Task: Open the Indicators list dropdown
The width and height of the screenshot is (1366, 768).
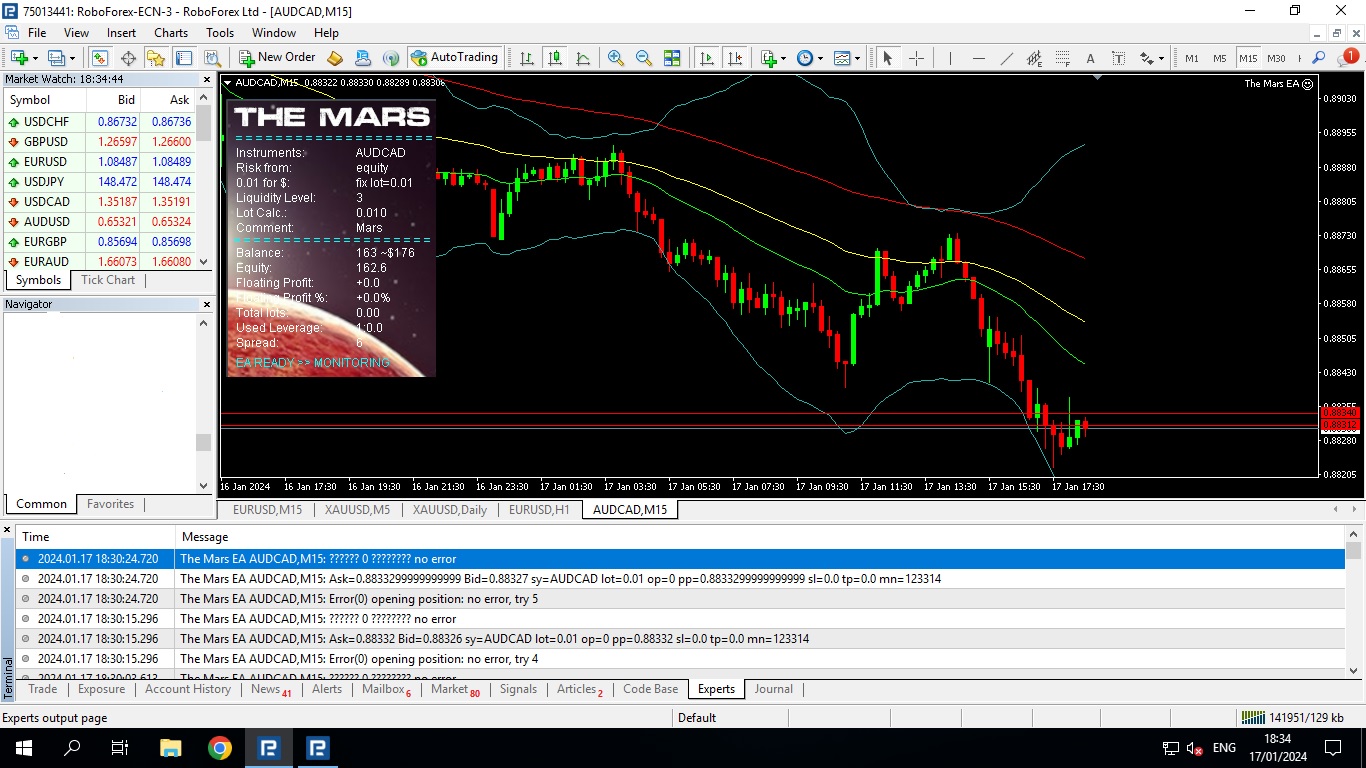Action: (772, 58)
